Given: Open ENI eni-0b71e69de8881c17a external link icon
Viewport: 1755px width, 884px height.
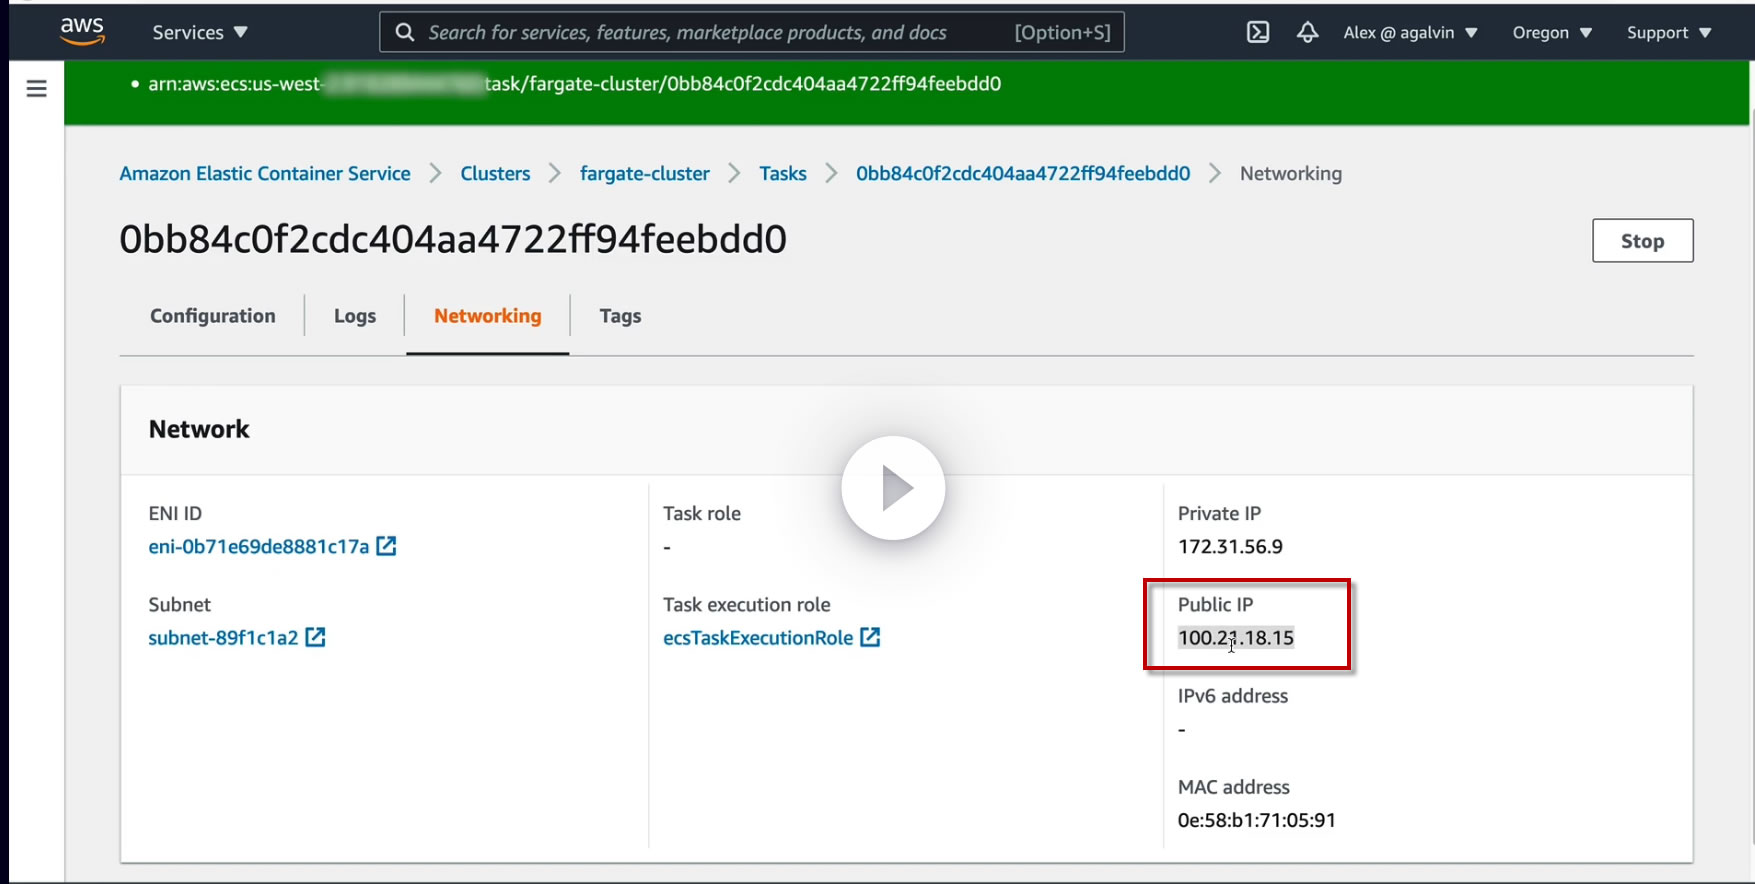Looking at the screenshot, I should (x=386, y=546).
